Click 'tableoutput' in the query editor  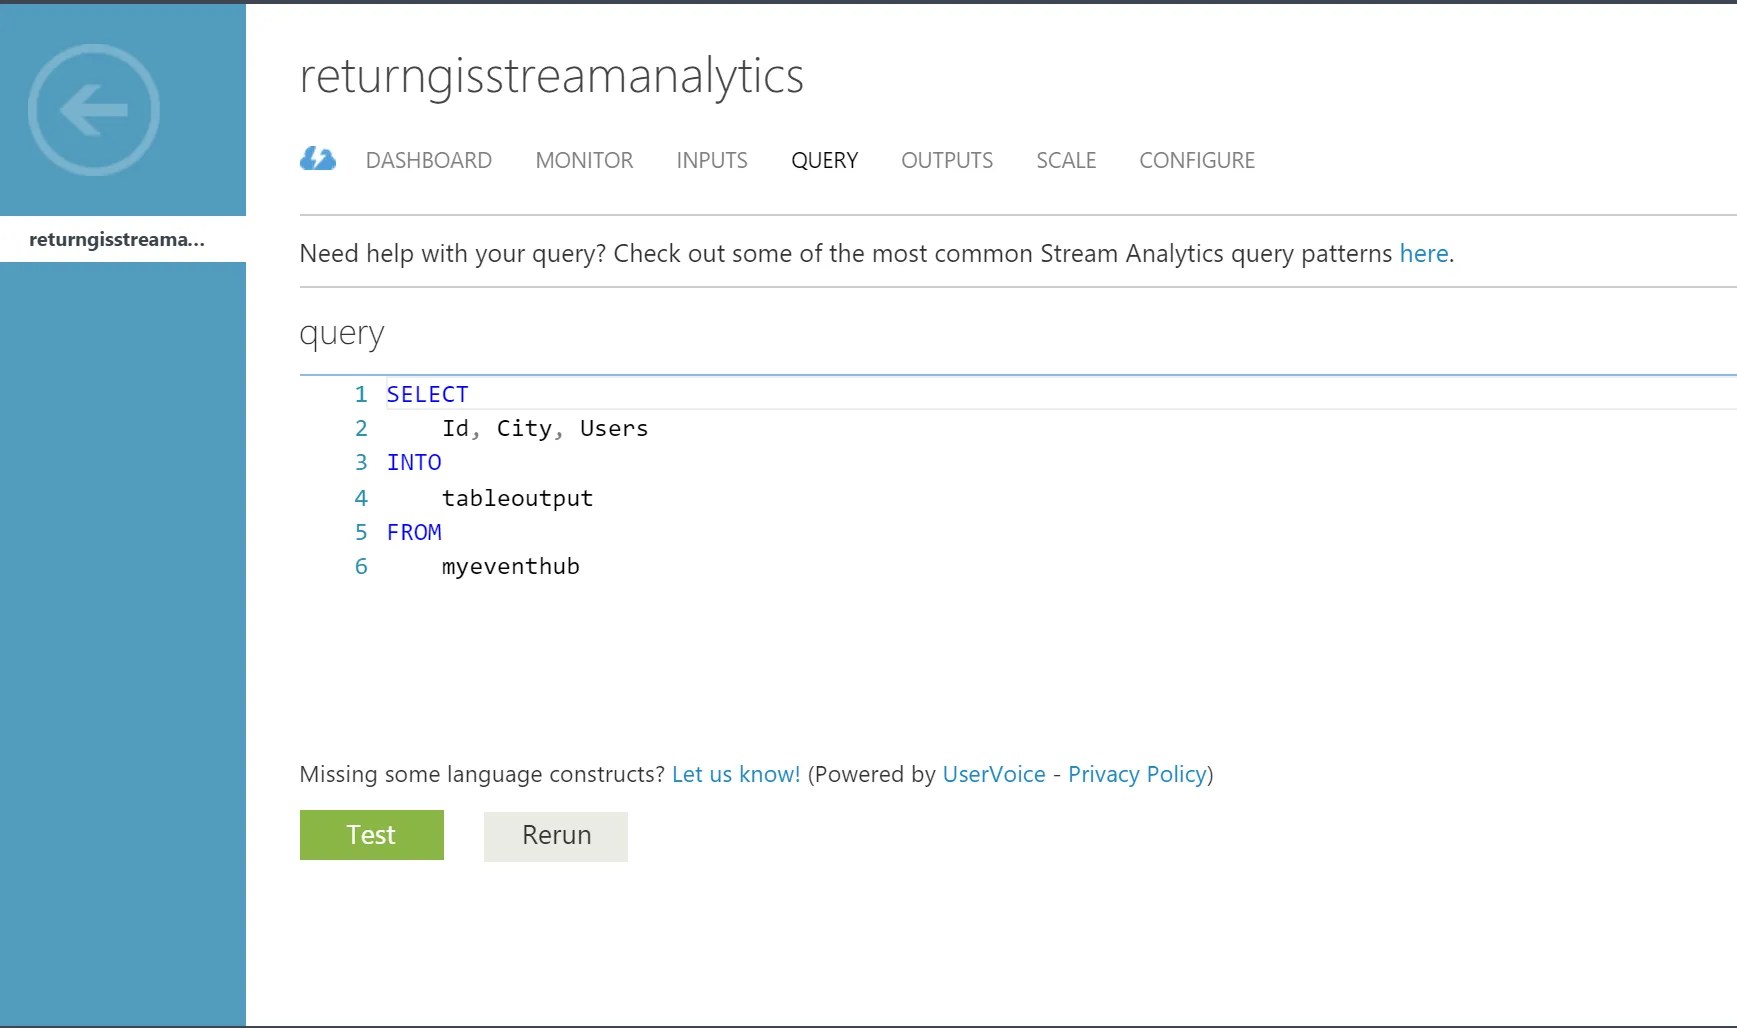[518, 498]
